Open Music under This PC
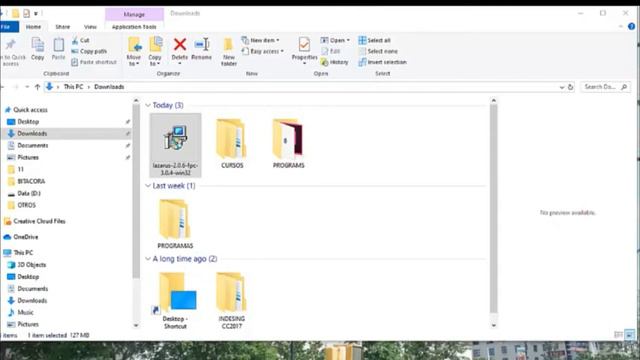This screenshot has height=360, width=640. click(x=25, y=312)
